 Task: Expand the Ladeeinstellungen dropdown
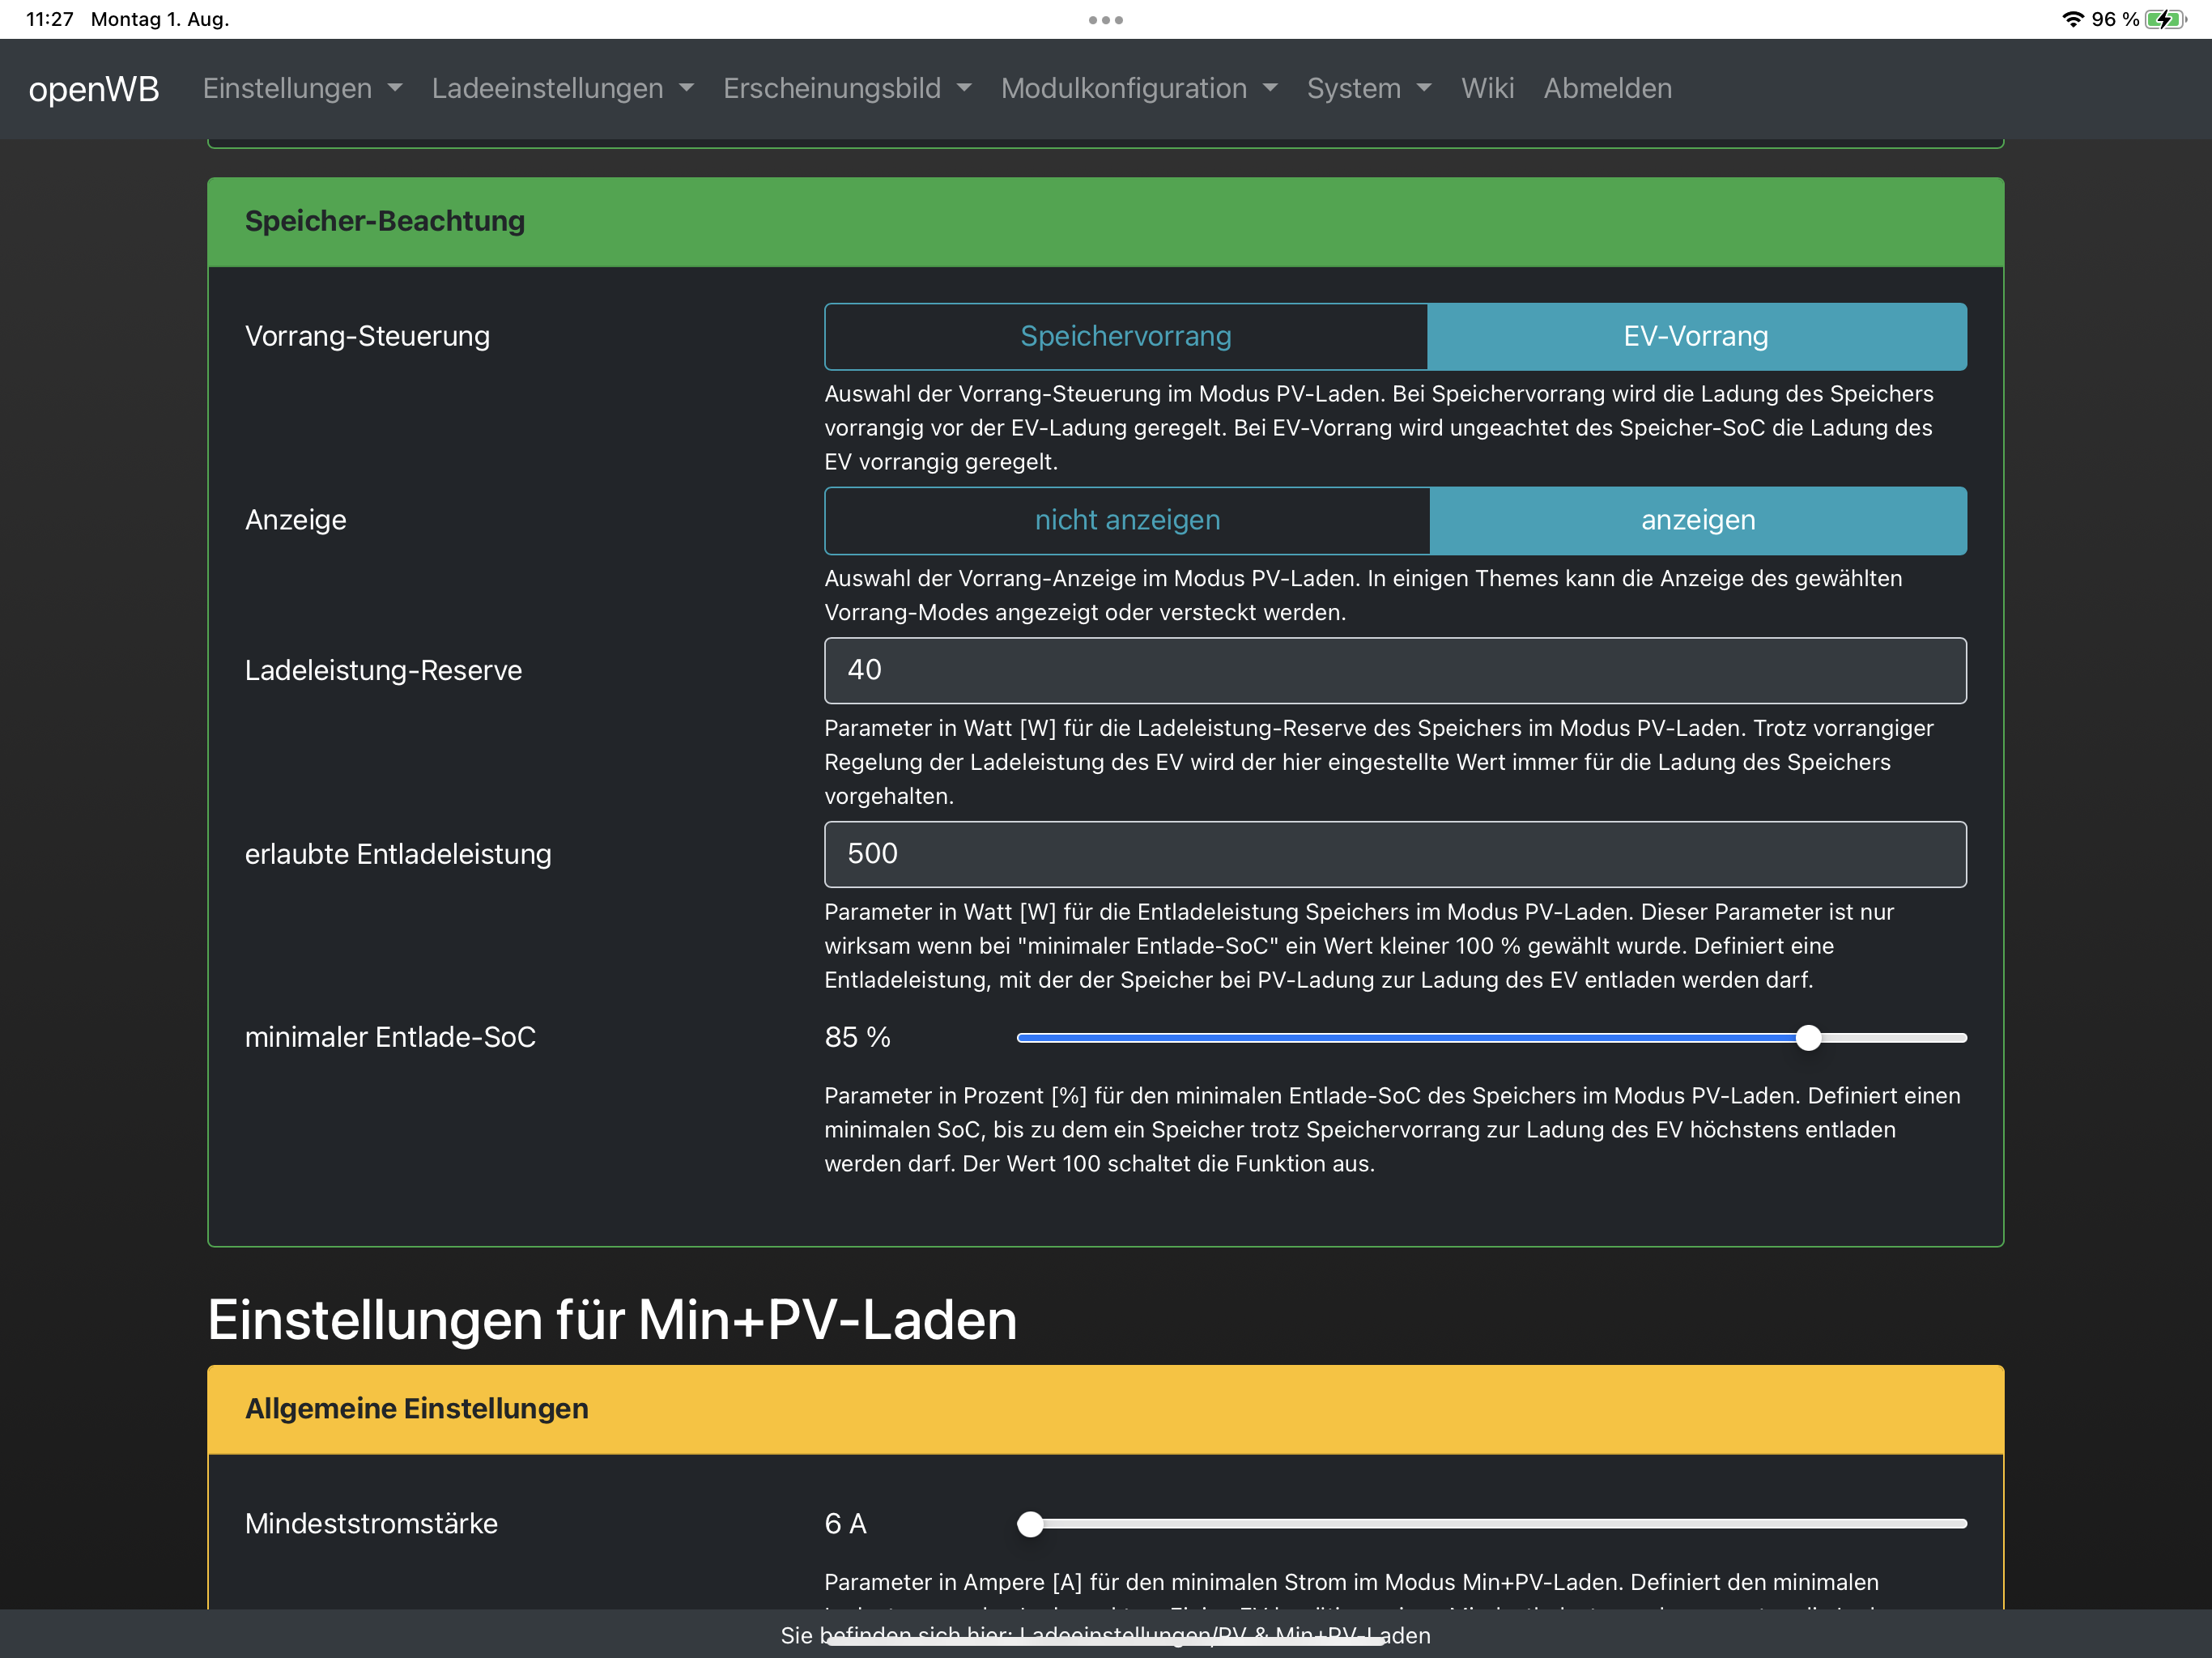tap(562, 89)
